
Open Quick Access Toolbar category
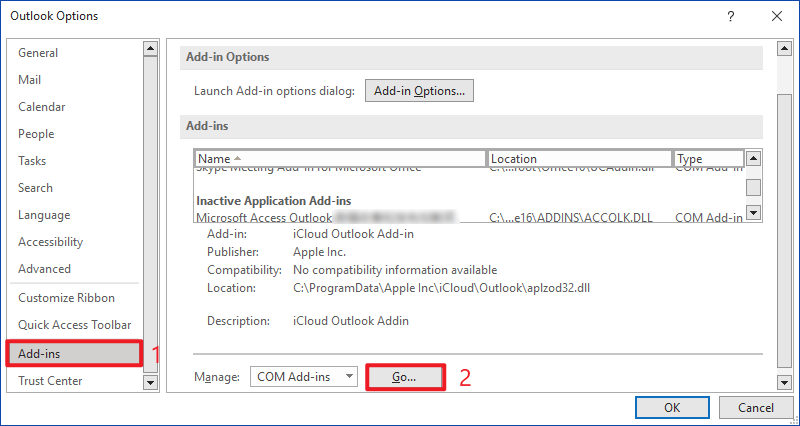coord(74,325)
